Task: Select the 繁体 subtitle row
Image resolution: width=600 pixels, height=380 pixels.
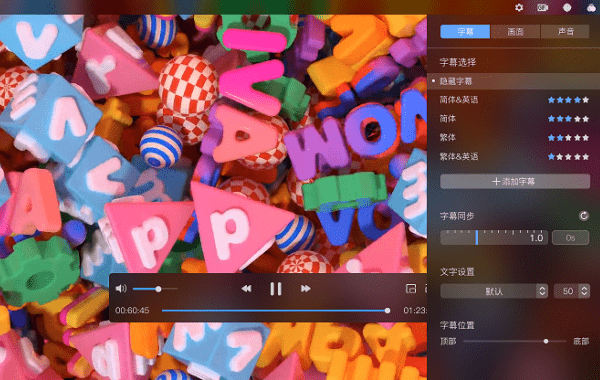Action: pyautogui.click(x=513, y=137)
